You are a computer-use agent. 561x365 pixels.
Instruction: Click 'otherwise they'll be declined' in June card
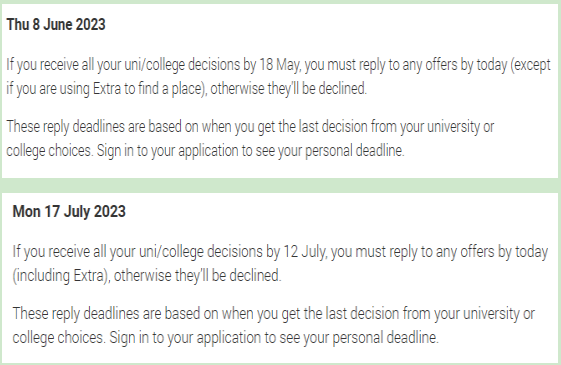click(x=288, y=89)
